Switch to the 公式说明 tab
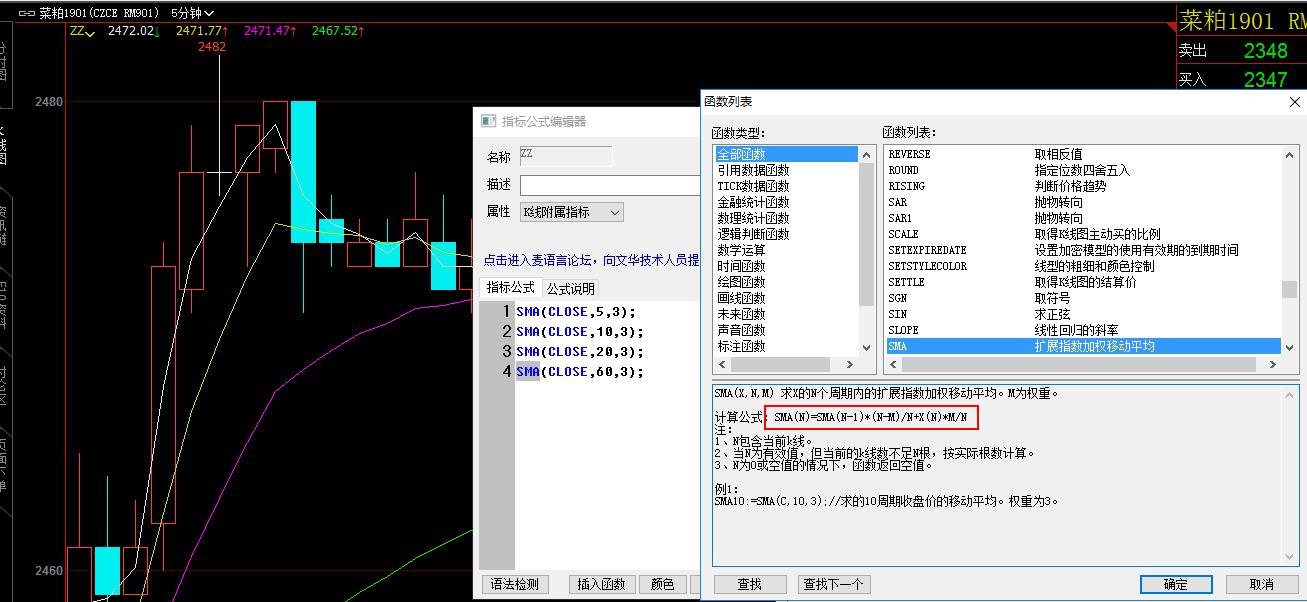The height and width of the screenshot is (602, 1307). point(570,288)
